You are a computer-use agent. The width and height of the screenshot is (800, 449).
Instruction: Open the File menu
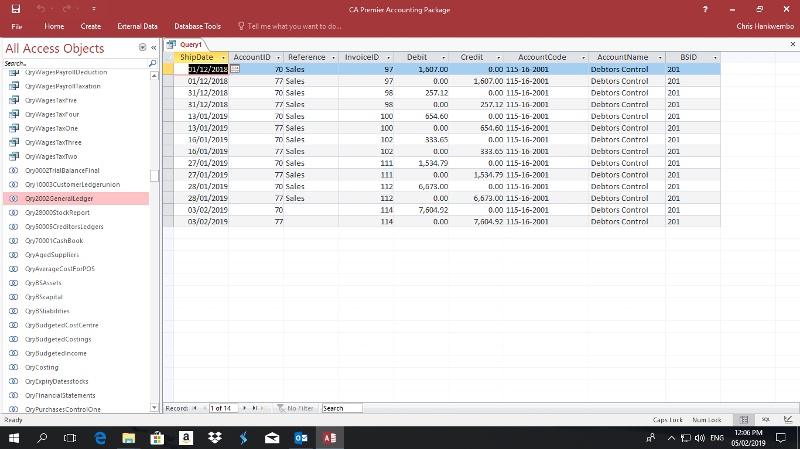point(17,26)
